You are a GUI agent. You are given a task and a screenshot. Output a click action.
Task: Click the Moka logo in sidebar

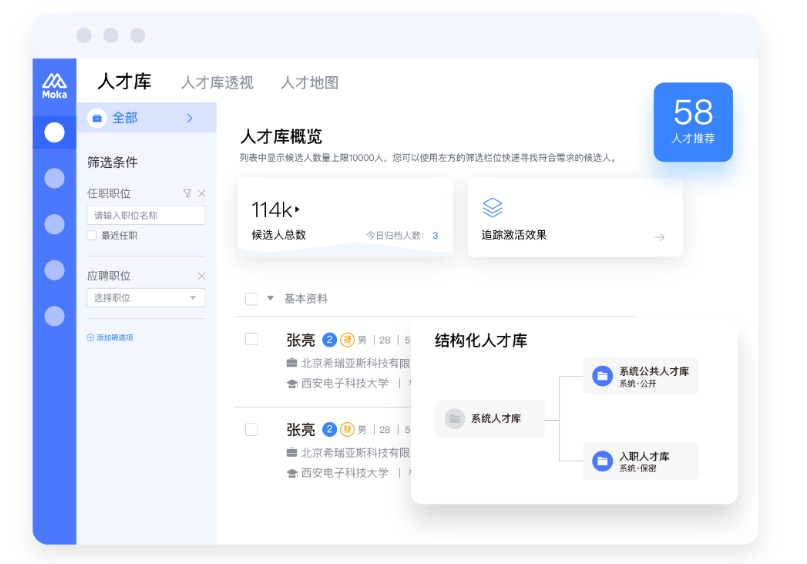pos(54,86)
